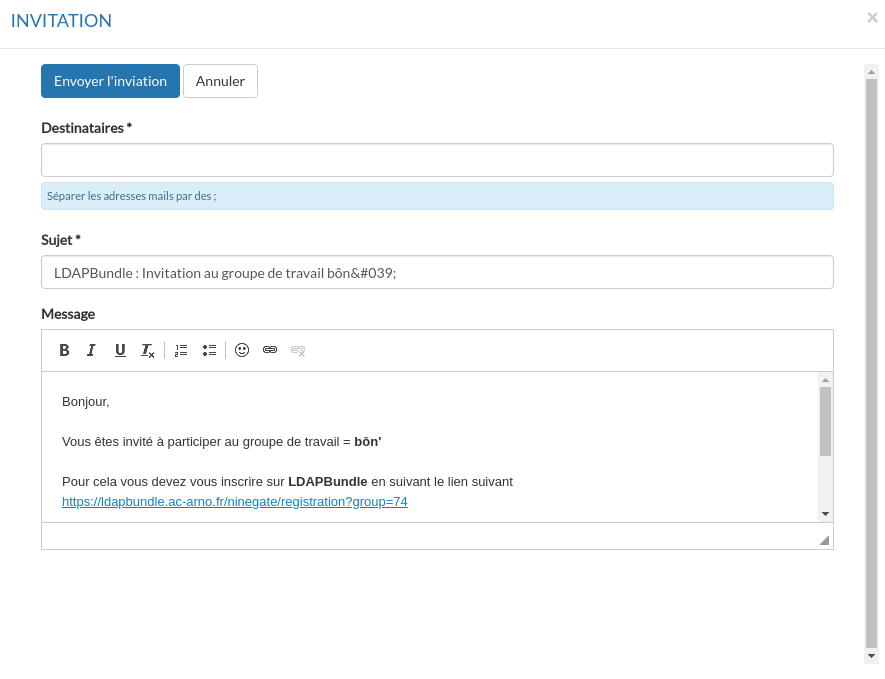Insert a bulleted list in the message

click(209, 350)
